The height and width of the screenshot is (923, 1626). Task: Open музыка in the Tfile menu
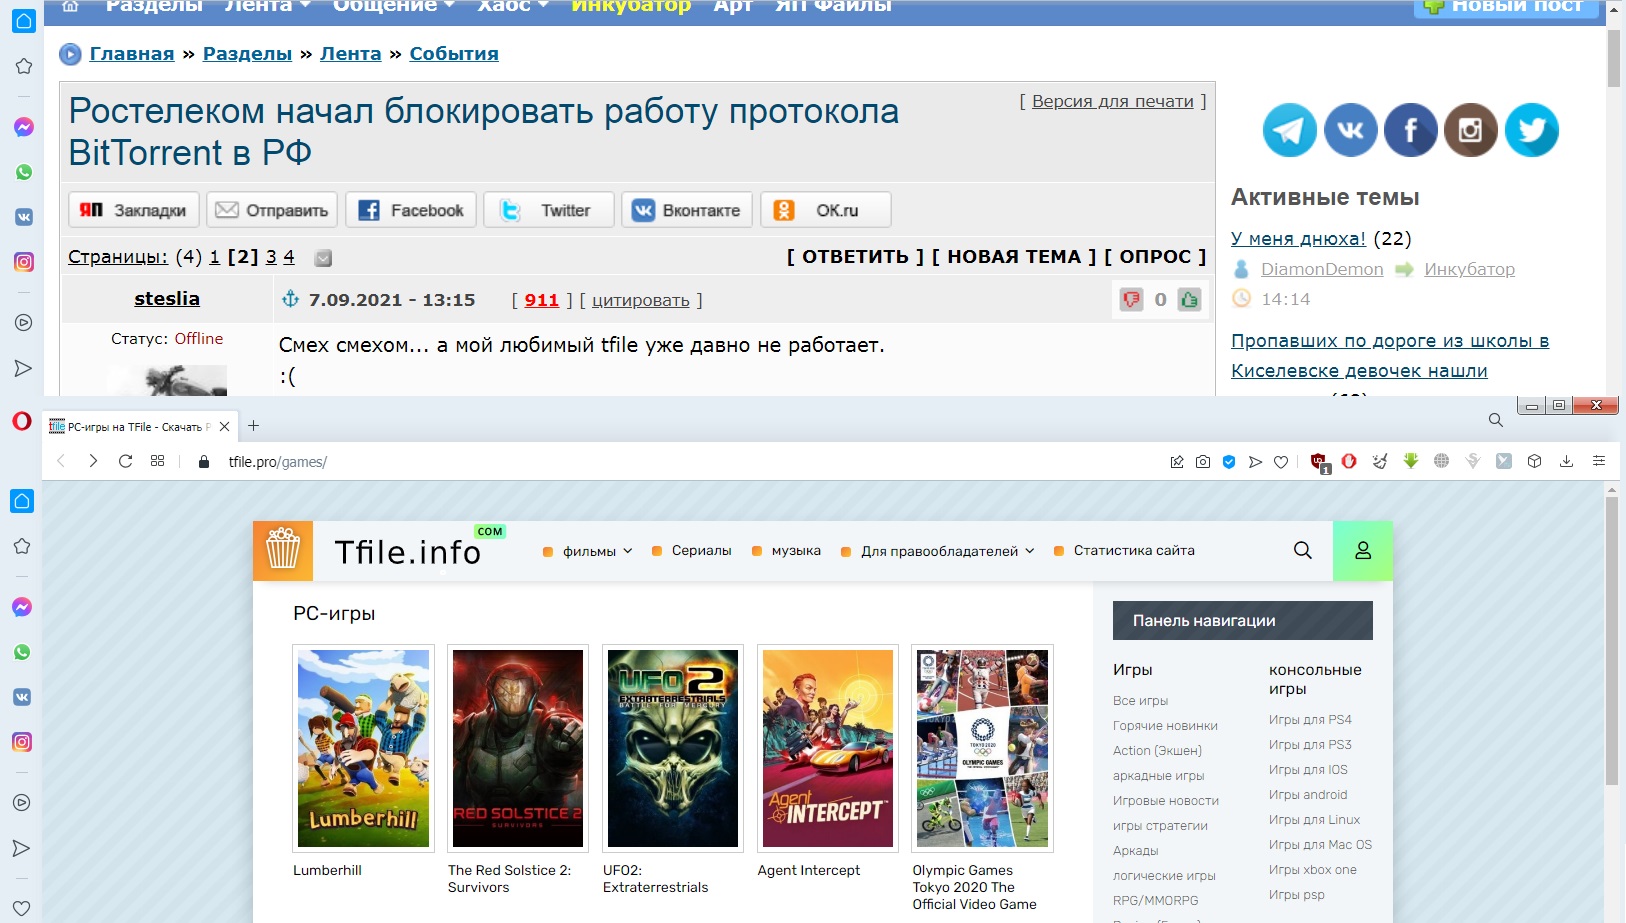[796, 551]
